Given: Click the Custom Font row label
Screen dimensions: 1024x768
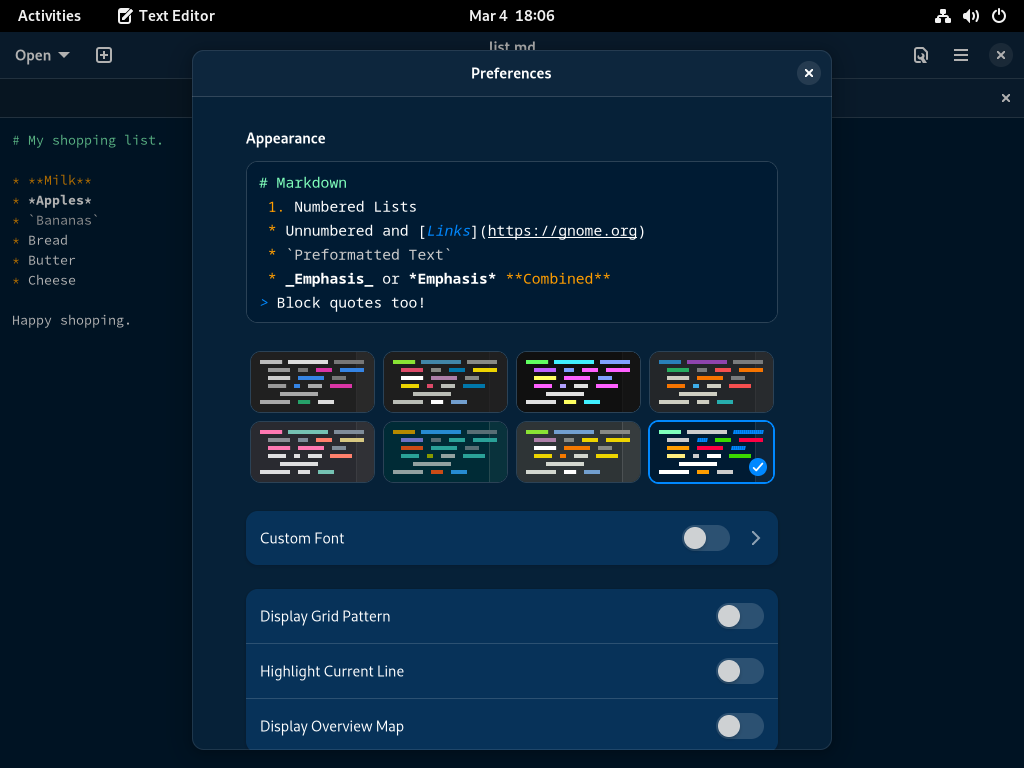Looking at the screenshot, I should [x=302, y=538].
